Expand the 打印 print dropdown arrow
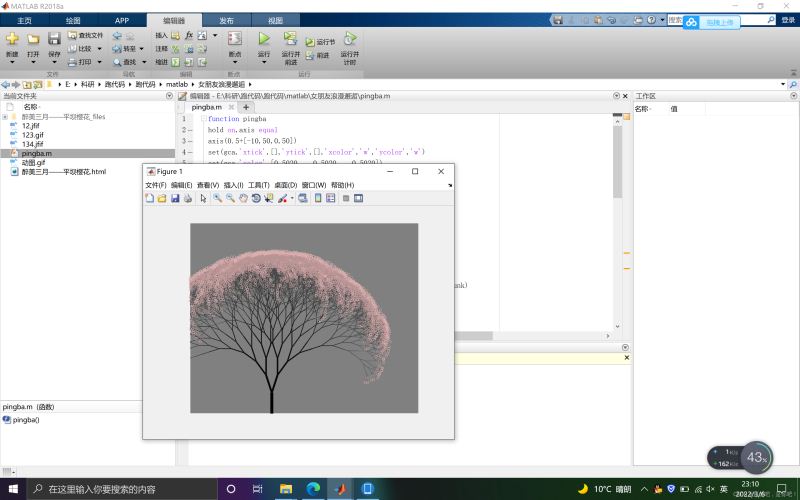The image size is (800, 500). tap(99, 62)
